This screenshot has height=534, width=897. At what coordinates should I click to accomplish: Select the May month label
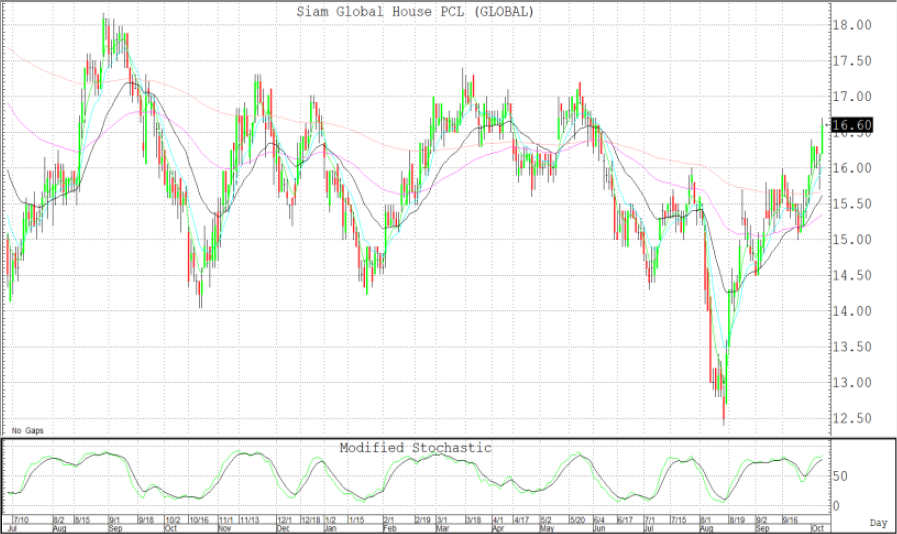pos(547,528)
